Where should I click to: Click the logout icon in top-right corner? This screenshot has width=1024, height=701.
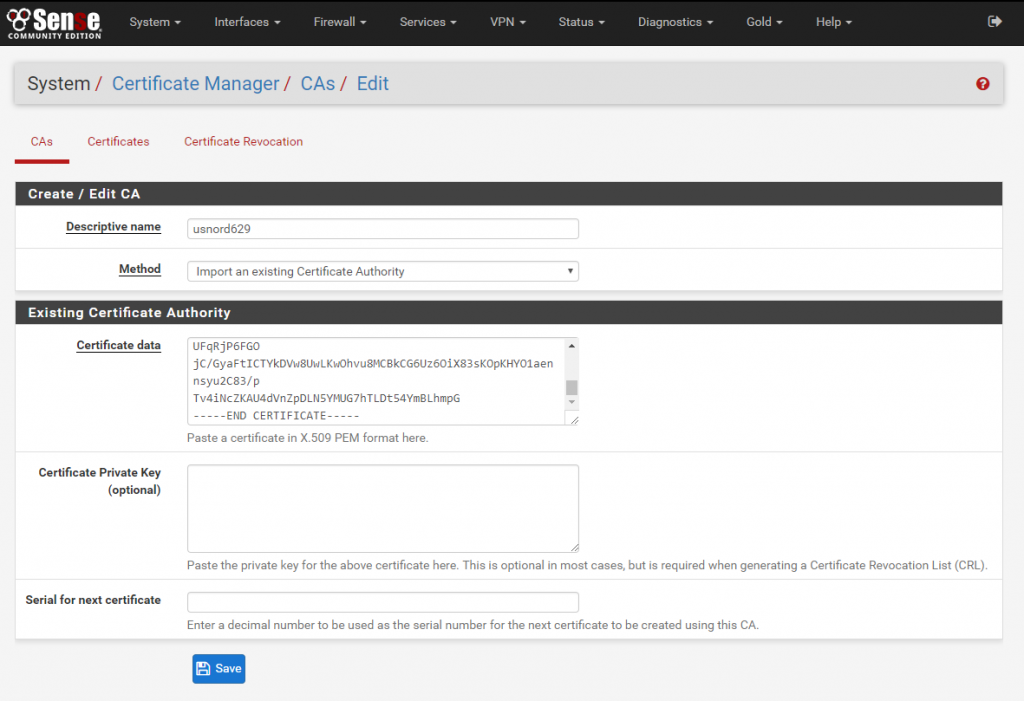(994, 21)
